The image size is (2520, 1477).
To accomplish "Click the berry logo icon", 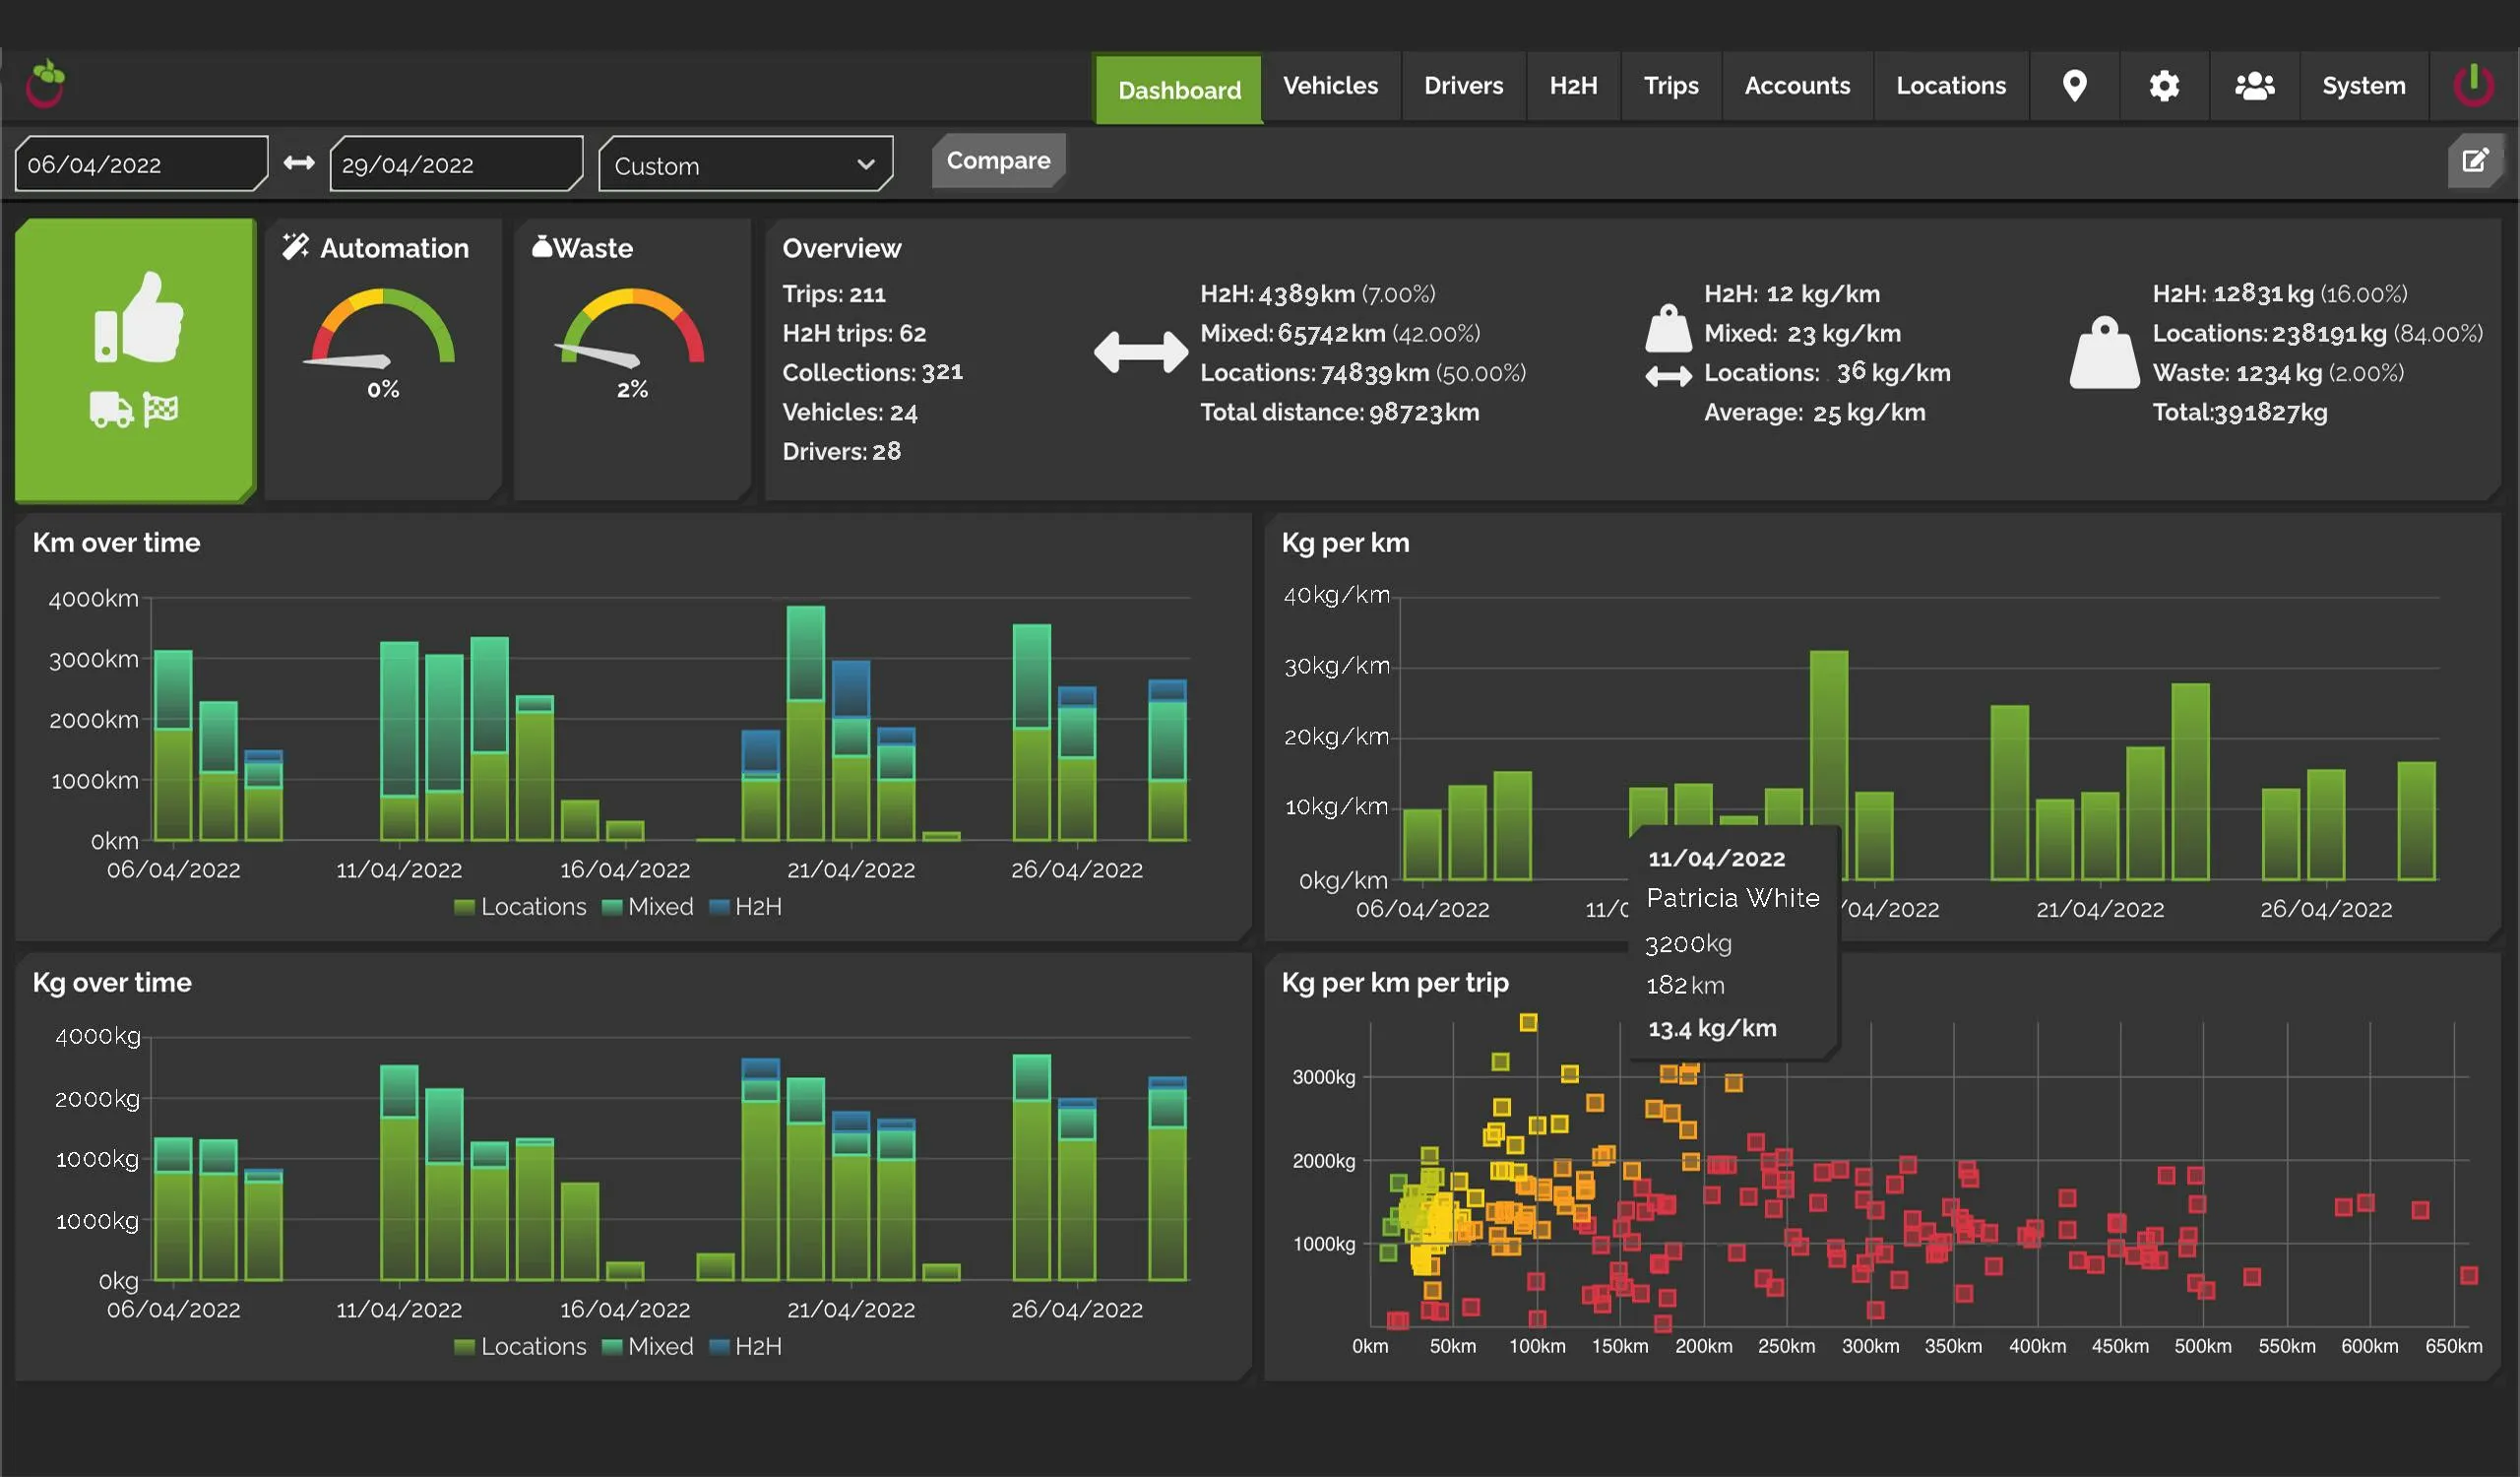I will 46,83.
